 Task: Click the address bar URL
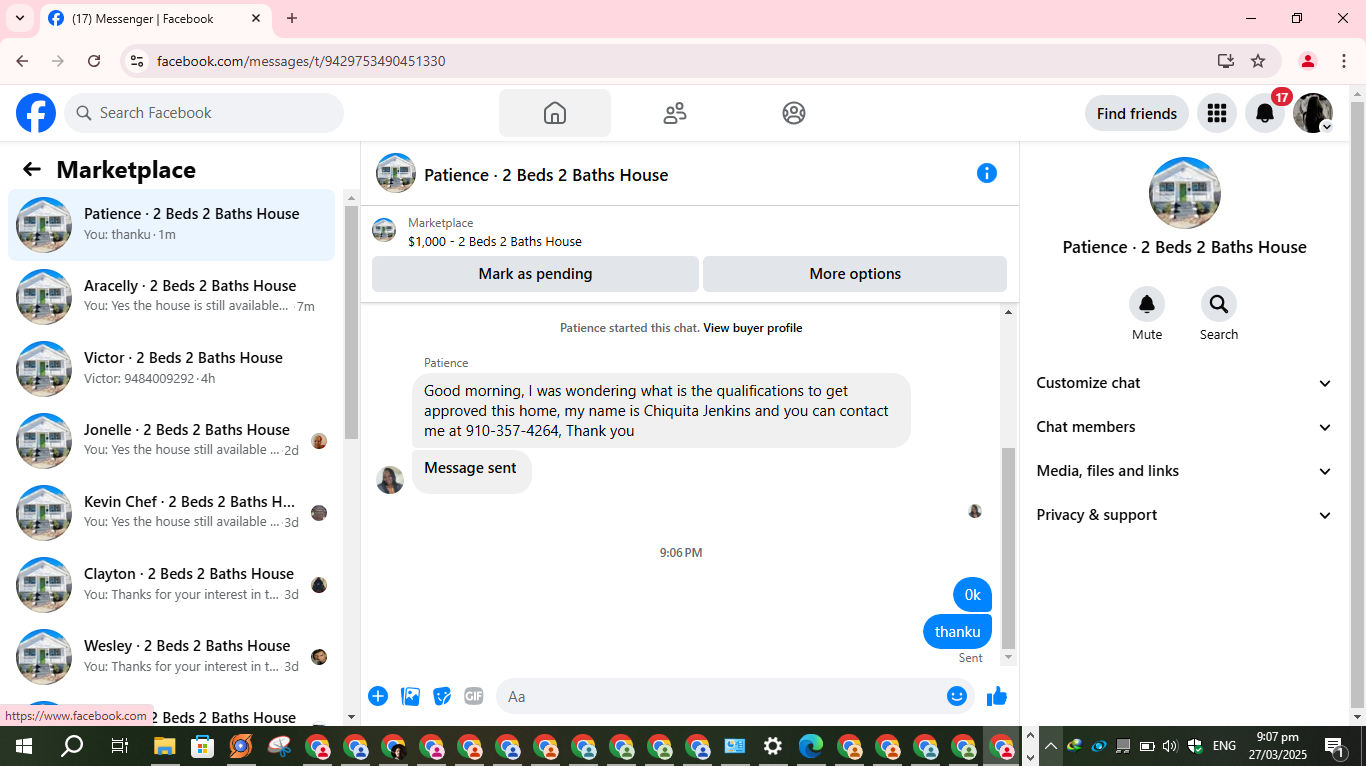coord(301,61)
